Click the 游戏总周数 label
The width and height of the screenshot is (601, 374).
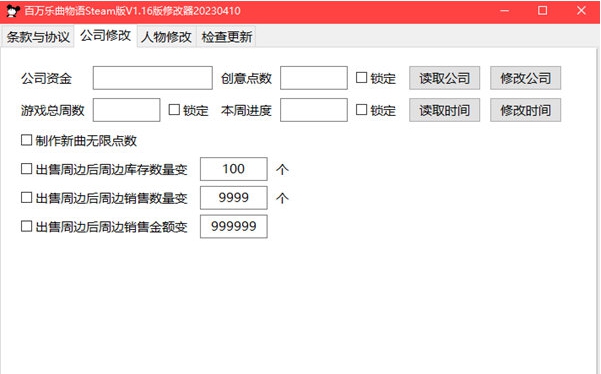53,111
